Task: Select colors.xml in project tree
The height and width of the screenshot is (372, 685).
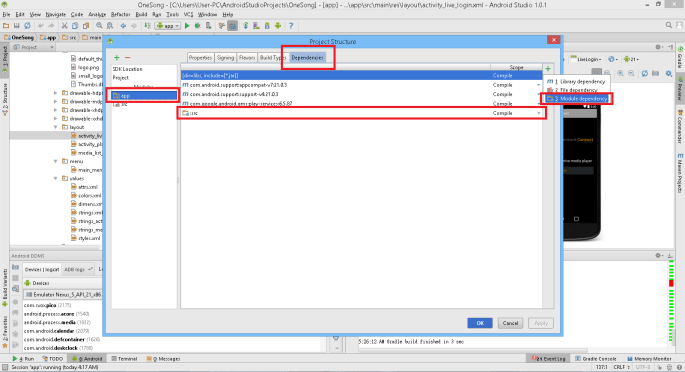Action: pyautogui.click(x=86, y=196)
